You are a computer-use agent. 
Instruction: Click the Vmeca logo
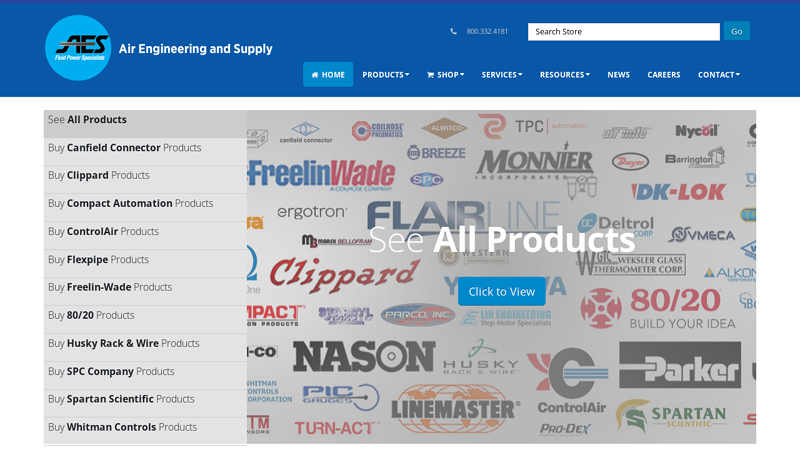click(x=702, y=235)
